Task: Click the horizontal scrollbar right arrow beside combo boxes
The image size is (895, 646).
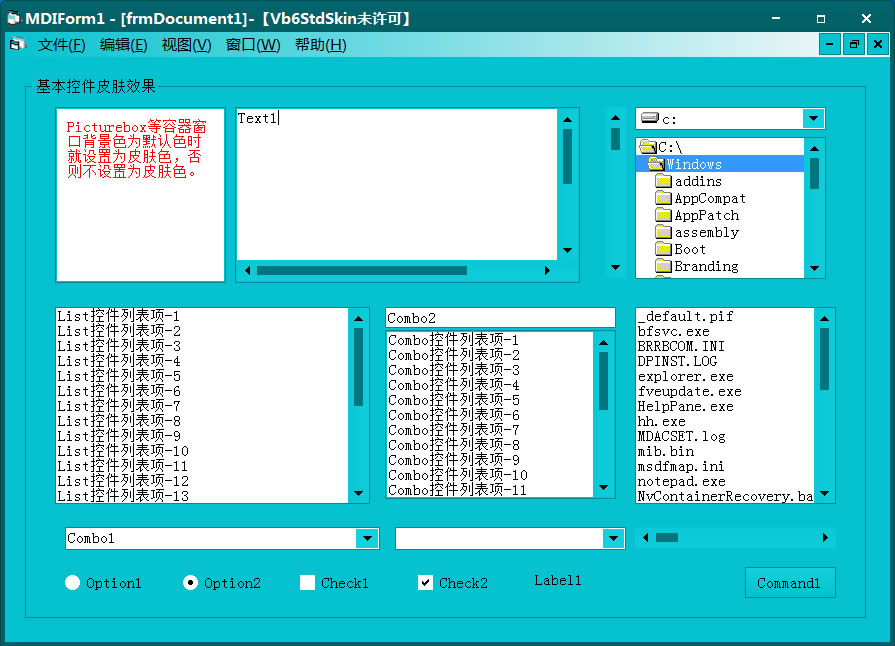Action: (825, 538)
